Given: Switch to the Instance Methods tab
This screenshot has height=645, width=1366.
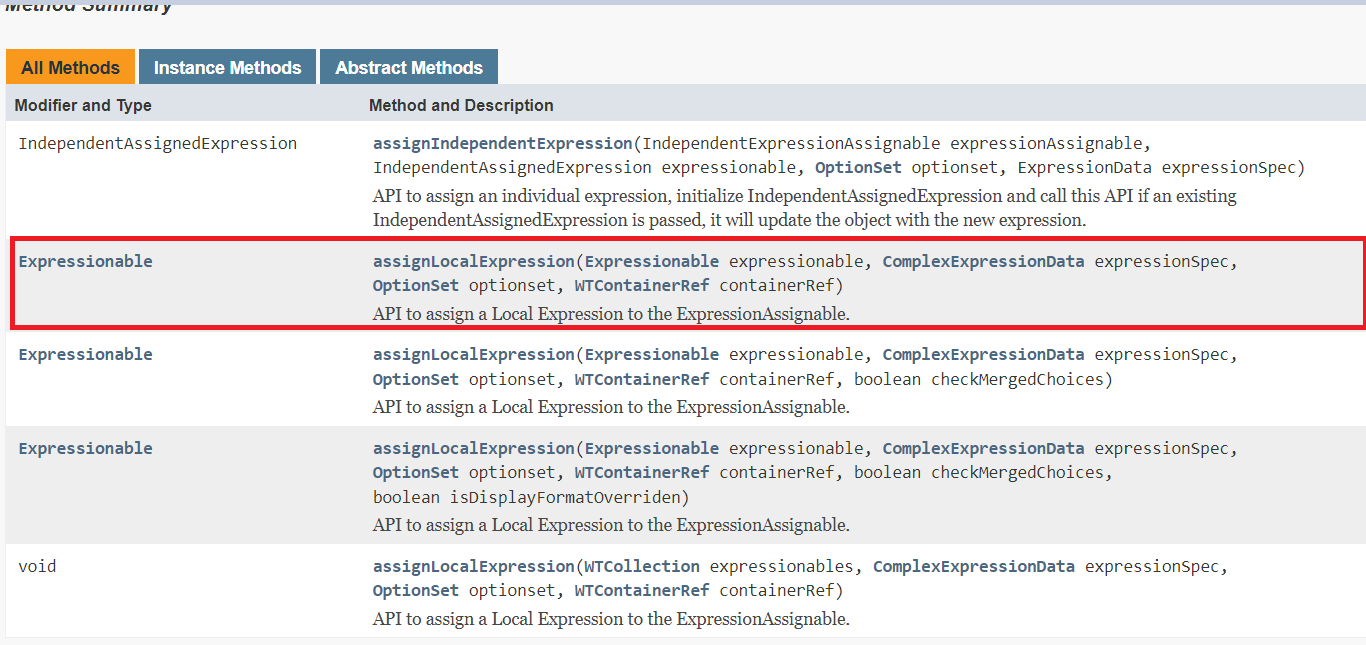Looking at the screenshot, I should (226, 66).
